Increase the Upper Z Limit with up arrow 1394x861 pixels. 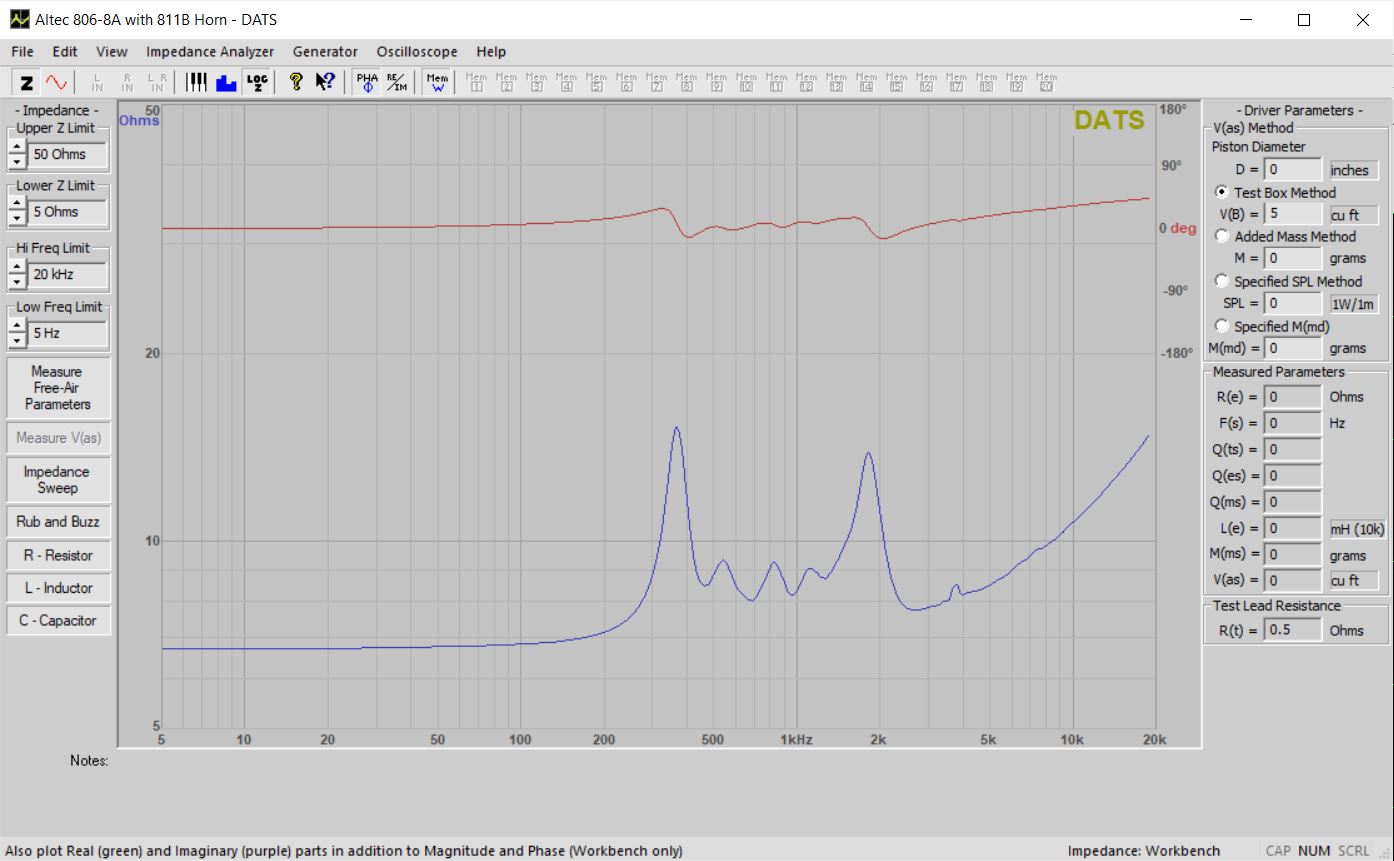click(x=17, y=147)
